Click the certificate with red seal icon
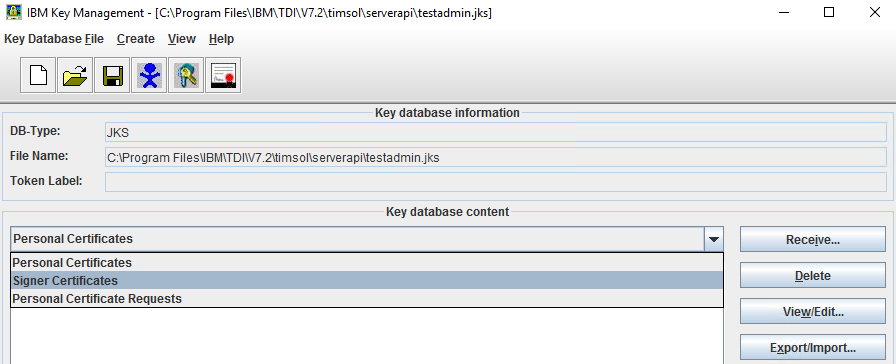This screenshot has width=896, height=364. pos(223,75)
